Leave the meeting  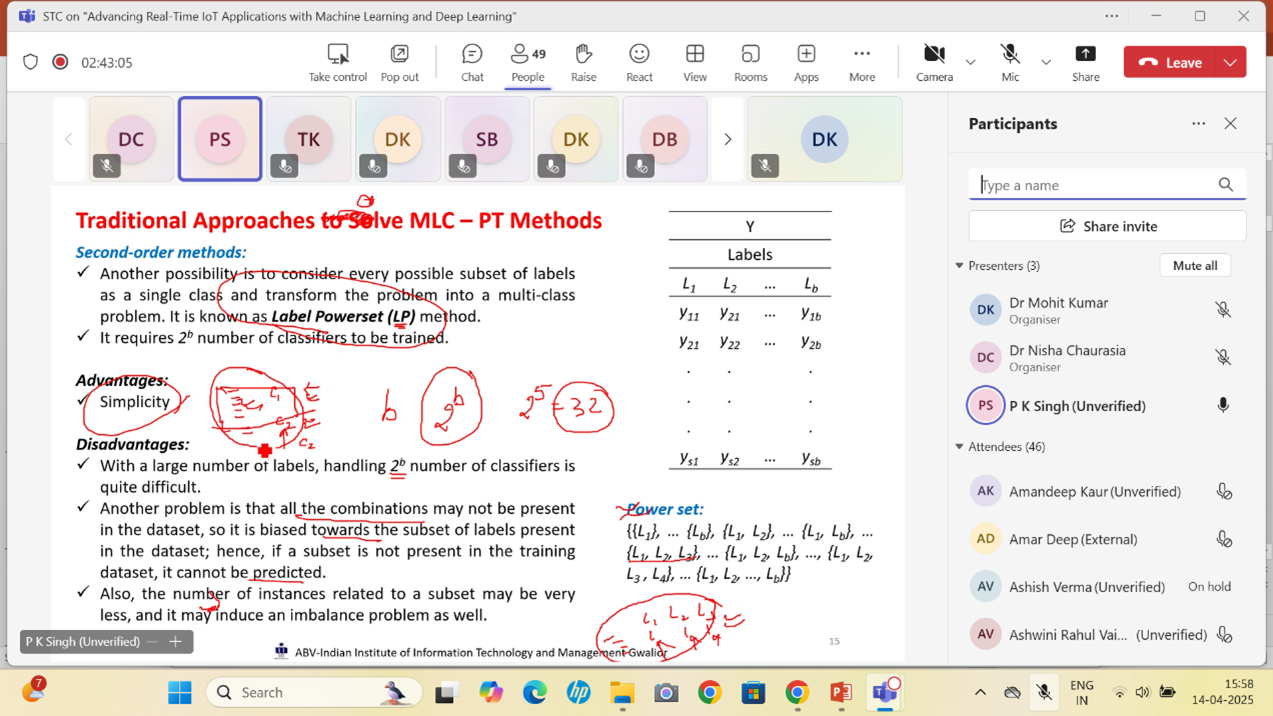tap(1170, 62)
